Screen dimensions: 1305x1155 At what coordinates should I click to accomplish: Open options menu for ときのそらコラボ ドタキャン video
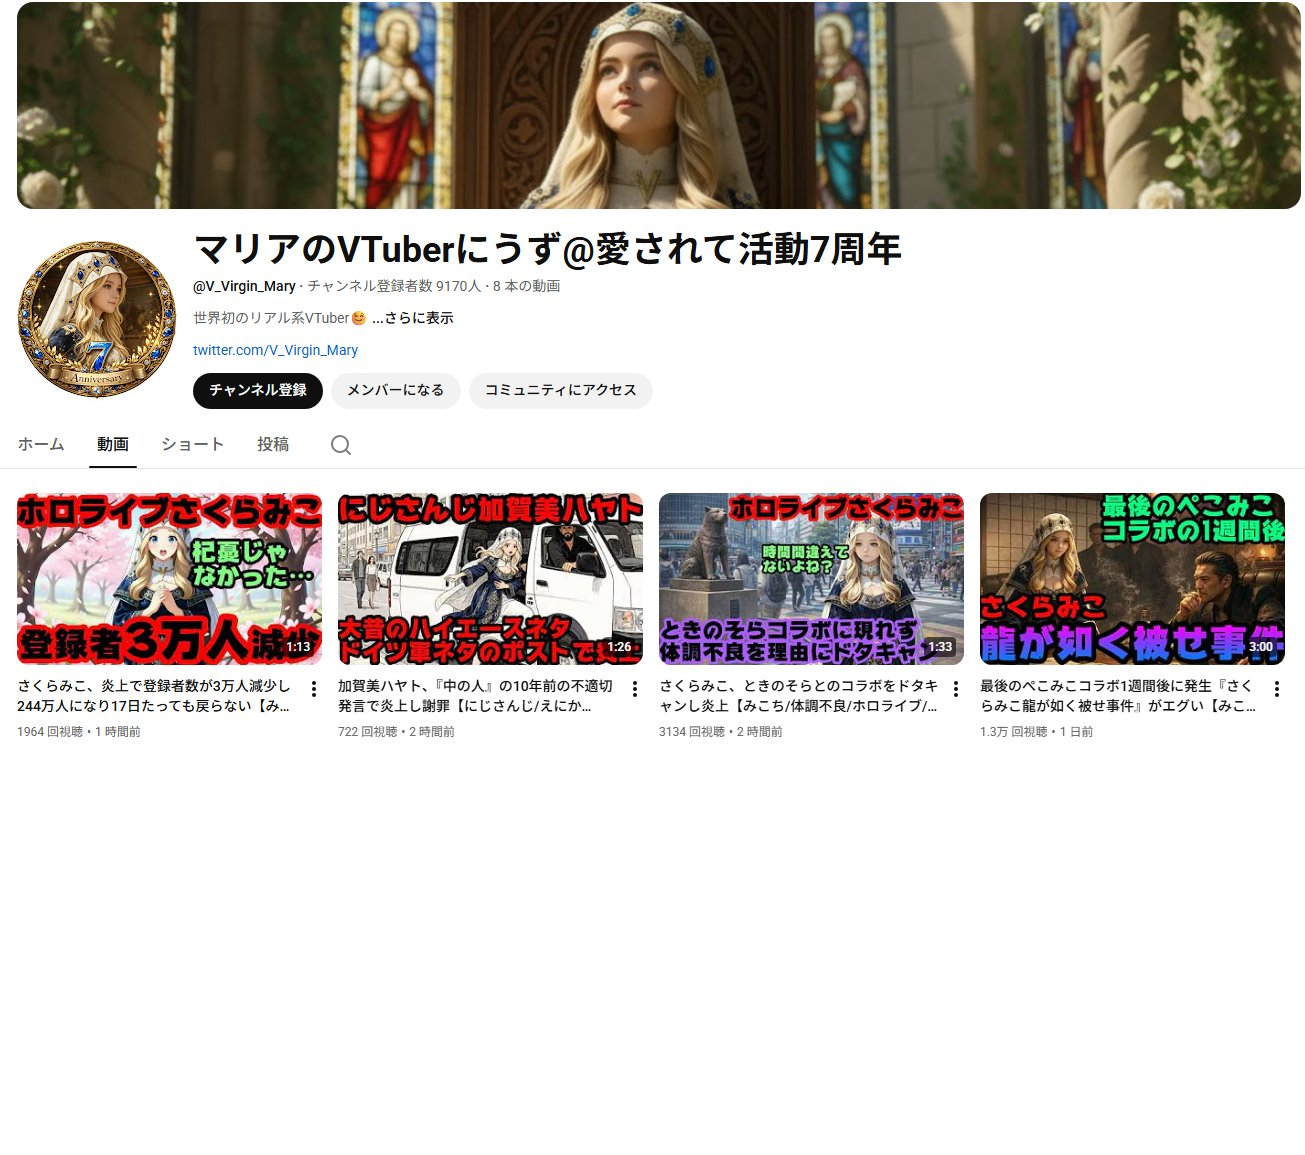[x=956, y=689]
